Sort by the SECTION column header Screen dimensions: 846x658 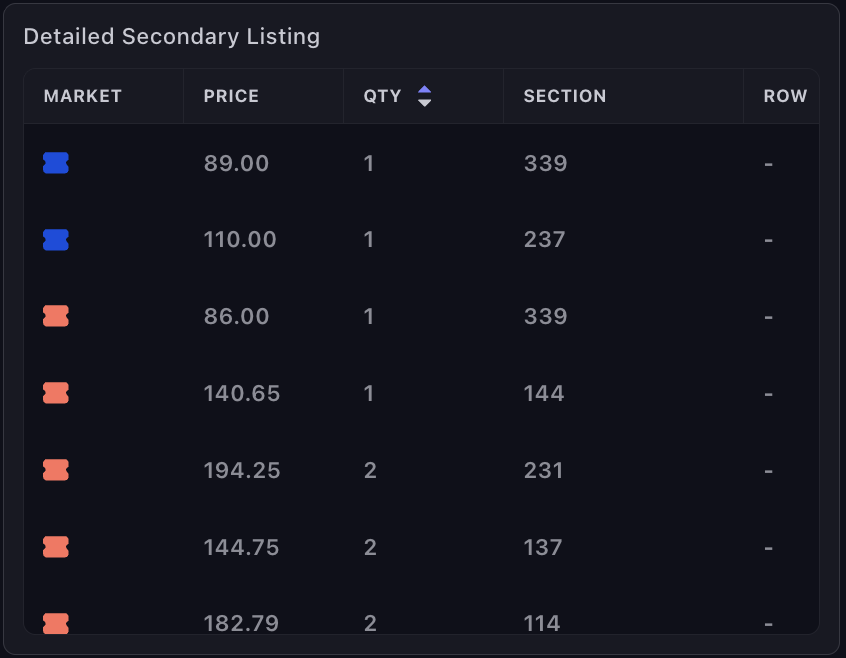click(x=565, y=96)
